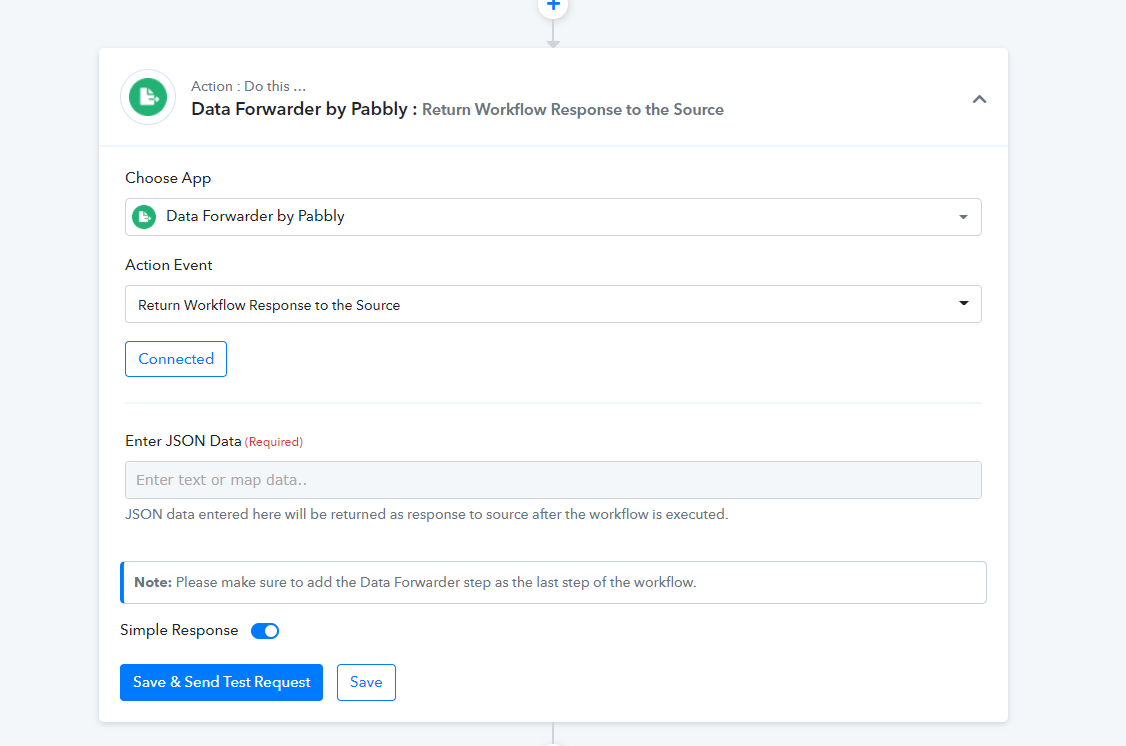Click the plus icon to add a step
Image resolution: width=1126 pixels, height=746 pixels.
pos(553,6)
